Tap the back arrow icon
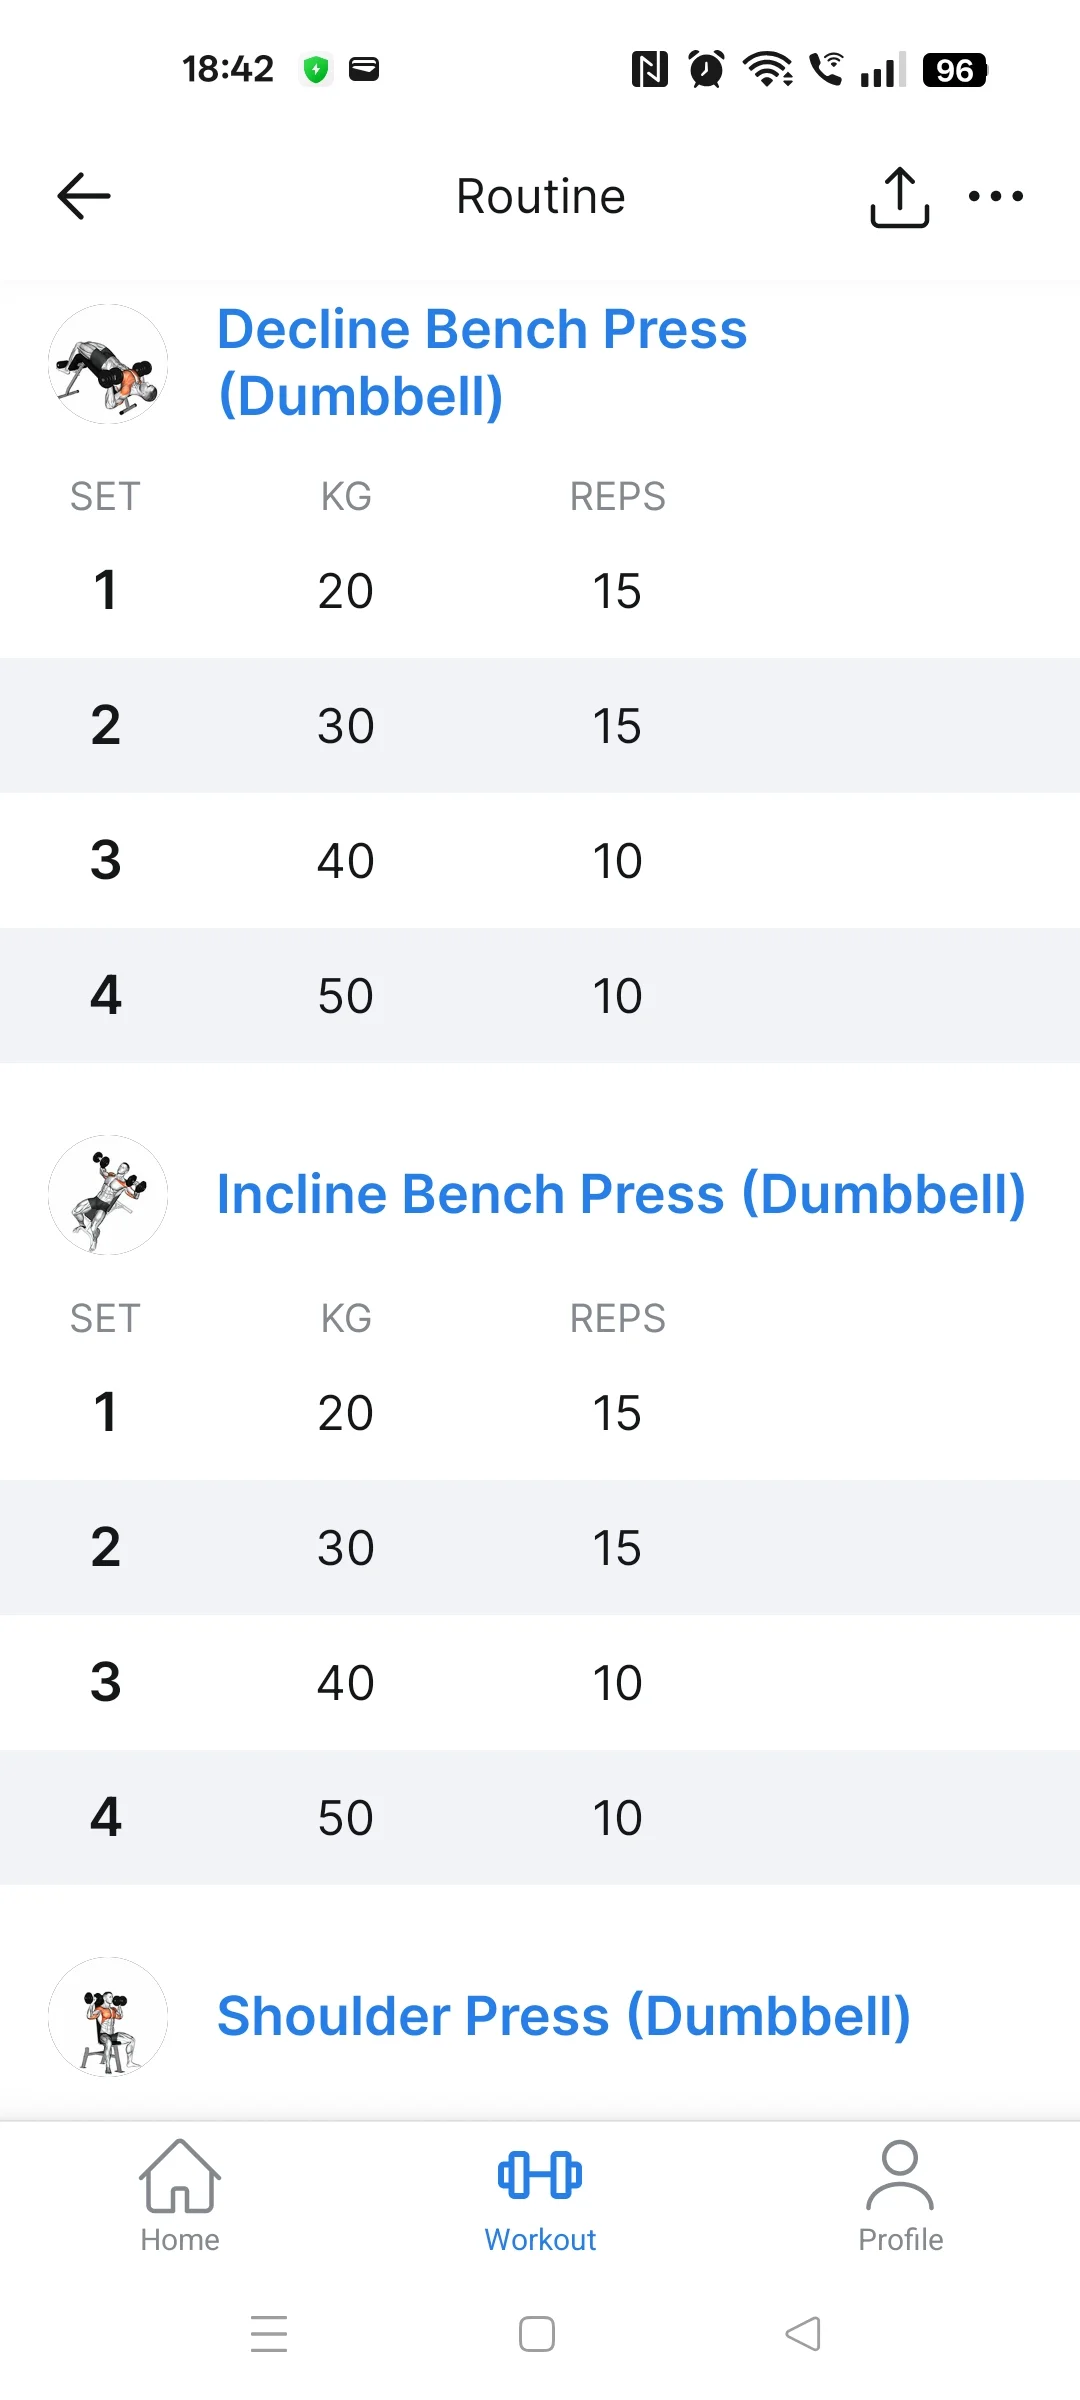Image resolution: width=1080 pixels, height=2400 pixels. point(84,196)
